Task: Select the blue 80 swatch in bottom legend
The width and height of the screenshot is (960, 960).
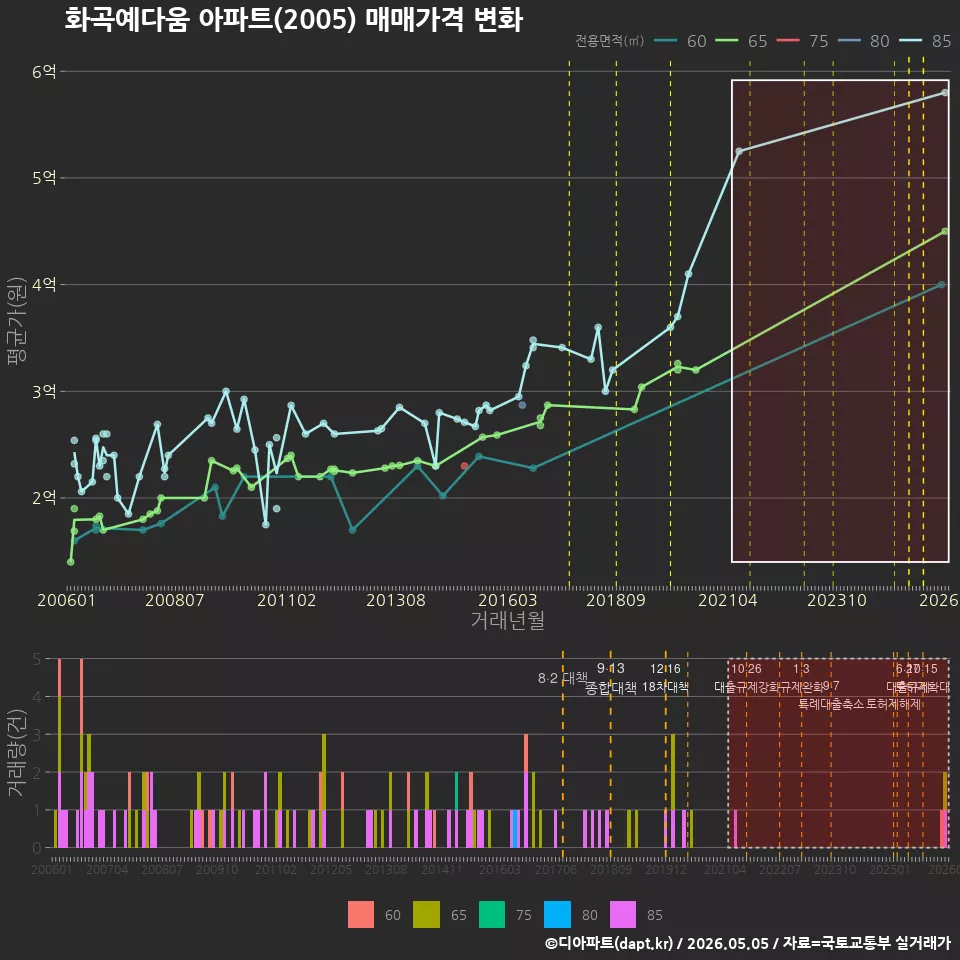Action: point(557,915)
